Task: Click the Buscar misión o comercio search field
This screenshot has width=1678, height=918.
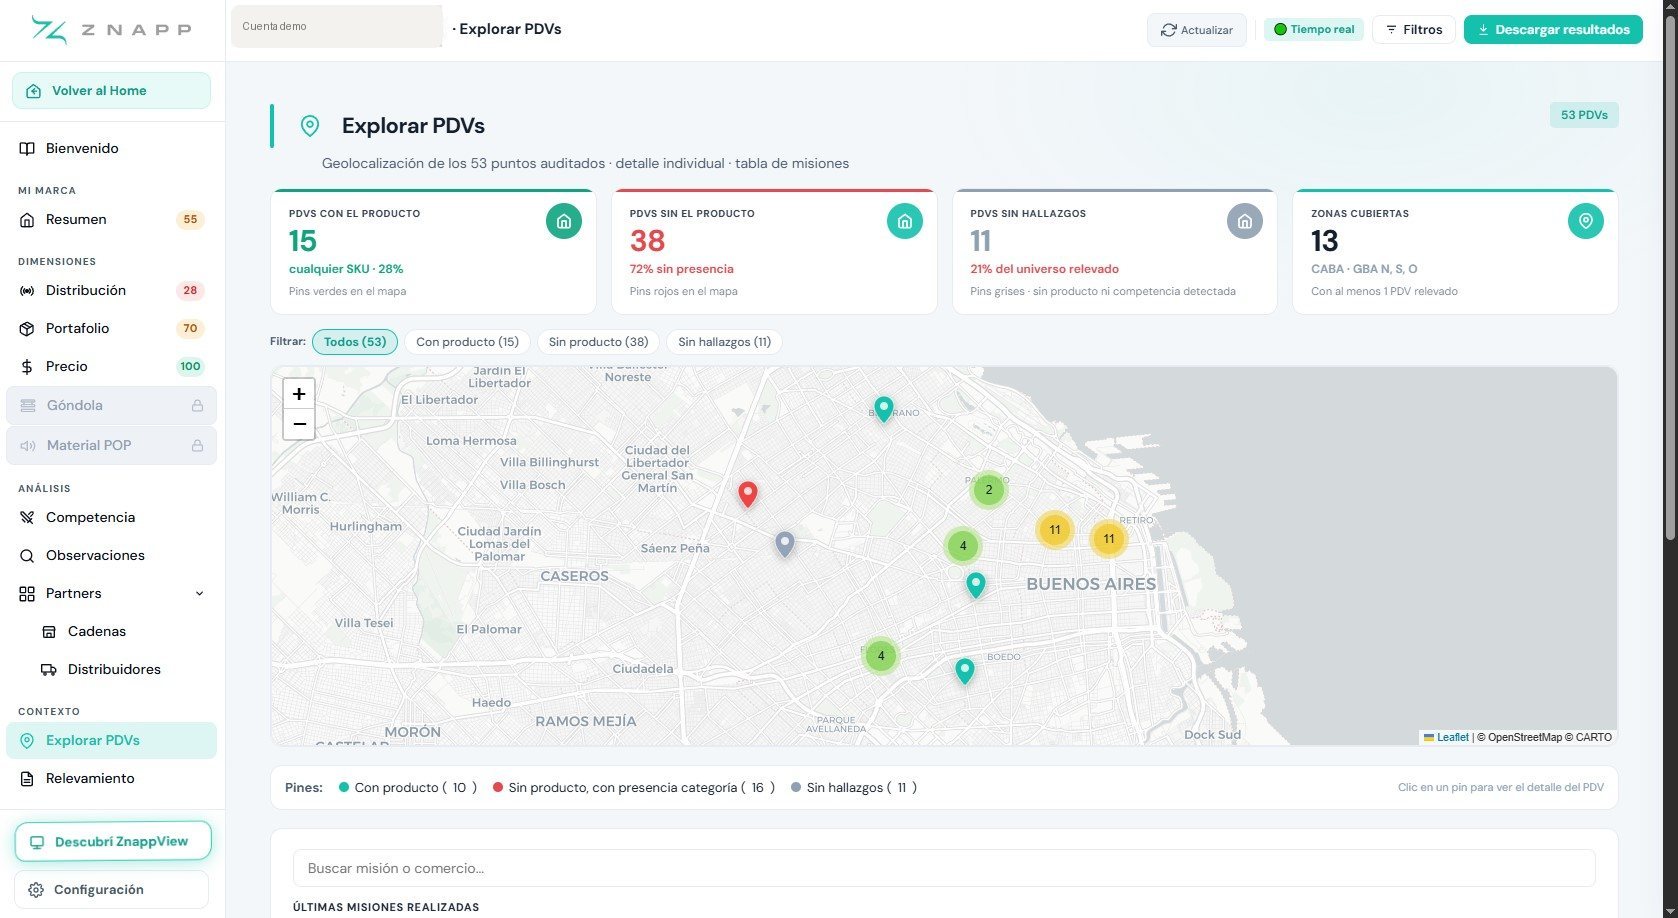Action: pos(944,868)
